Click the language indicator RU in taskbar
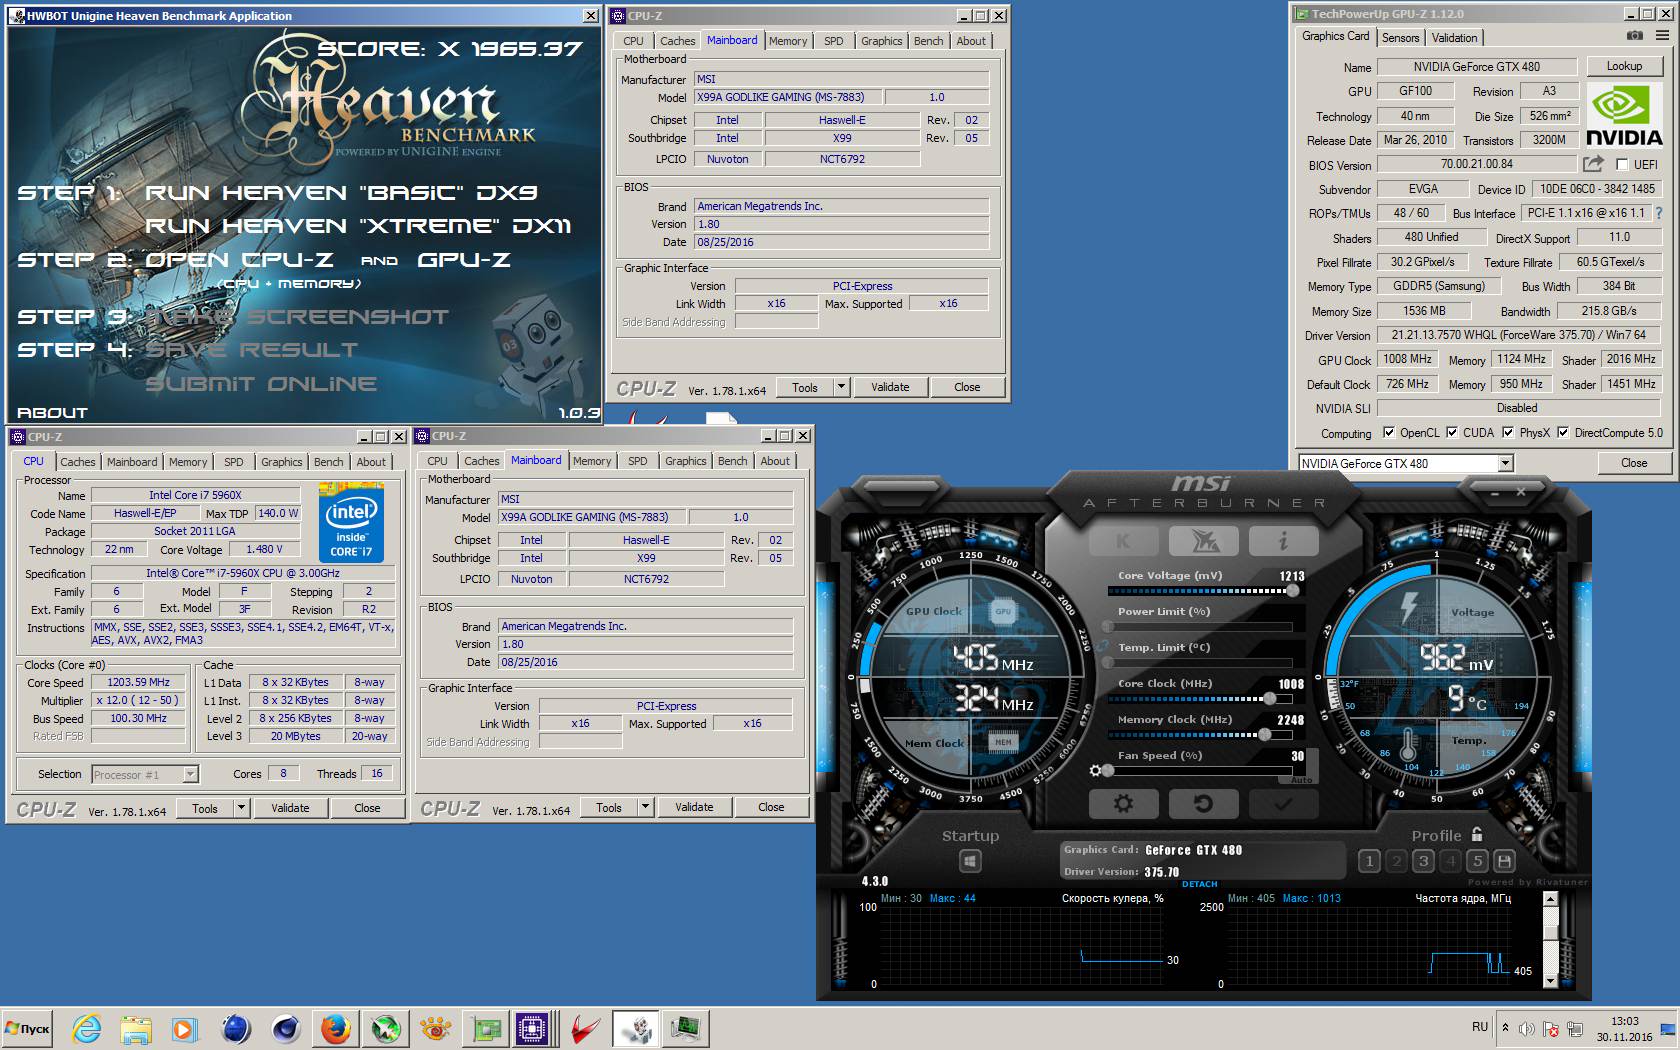 (x=1480, y=1027)
